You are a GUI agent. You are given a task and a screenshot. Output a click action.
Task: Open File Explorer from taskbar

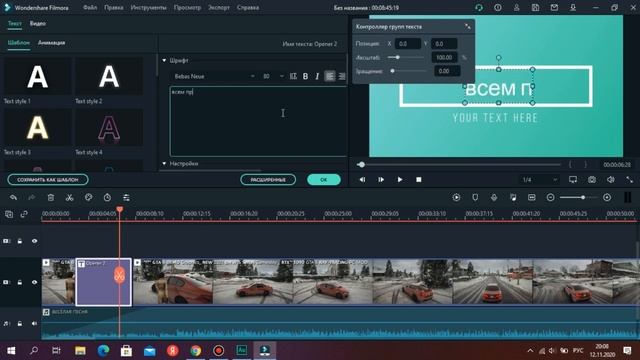tap(80, 351)
